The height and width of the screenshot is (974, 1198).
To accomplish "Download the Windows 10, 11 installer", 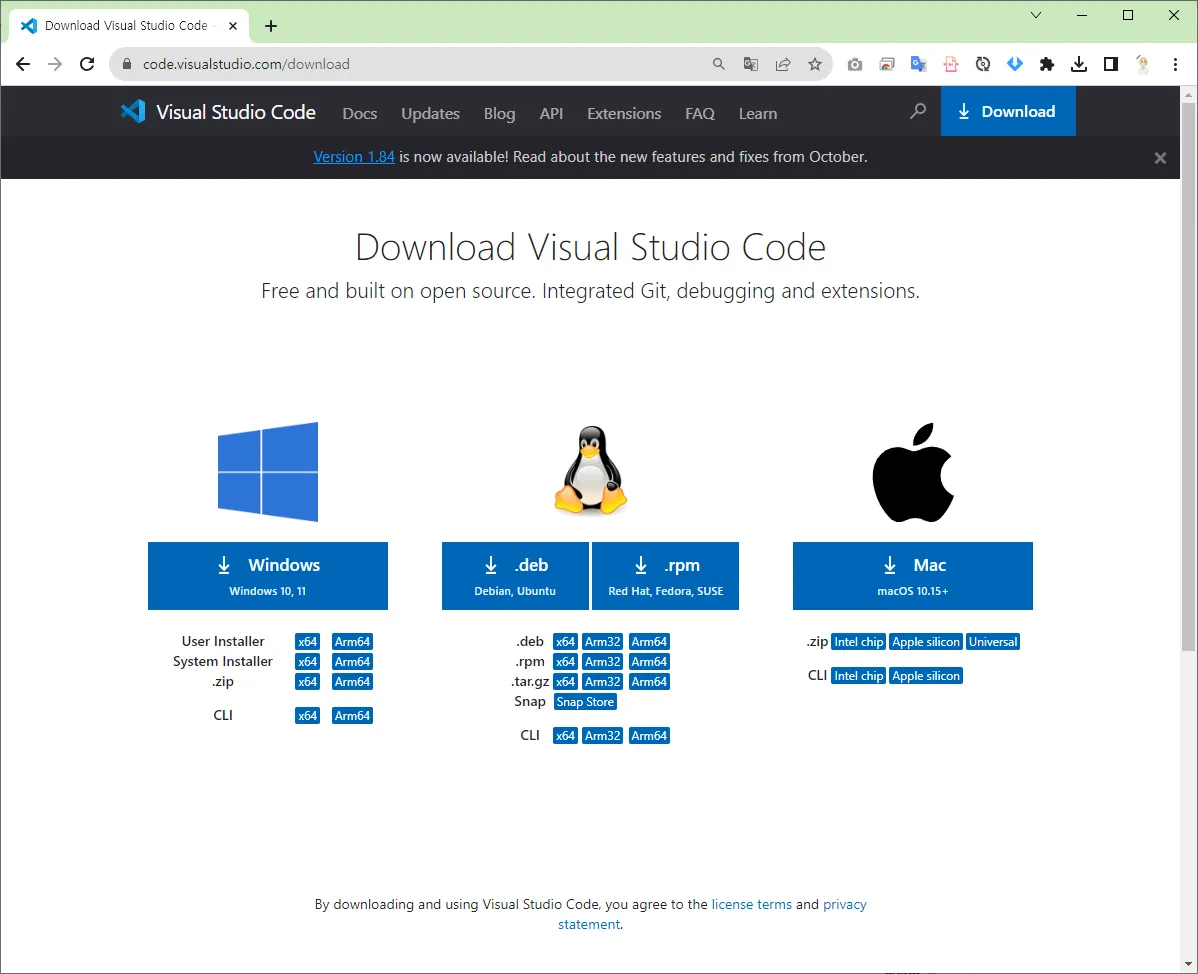I will point(267,575).
